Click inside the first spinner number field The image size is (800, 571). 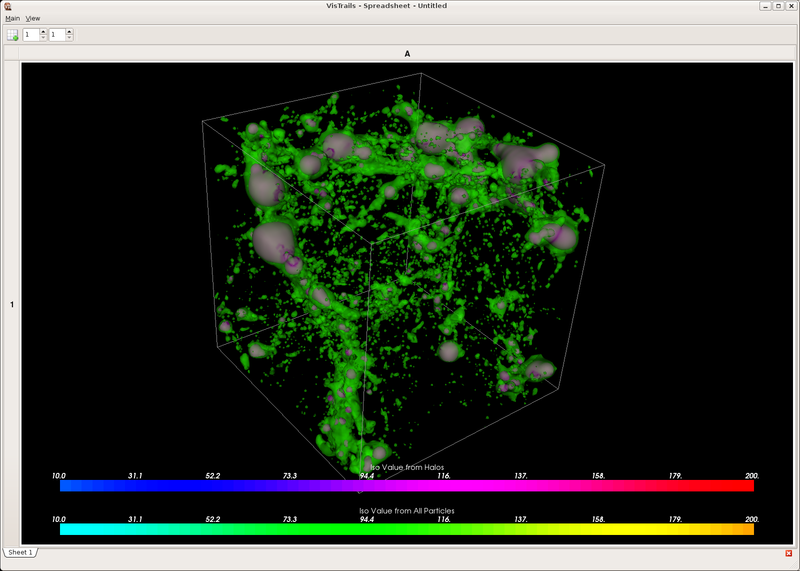(x=31, y=35)
